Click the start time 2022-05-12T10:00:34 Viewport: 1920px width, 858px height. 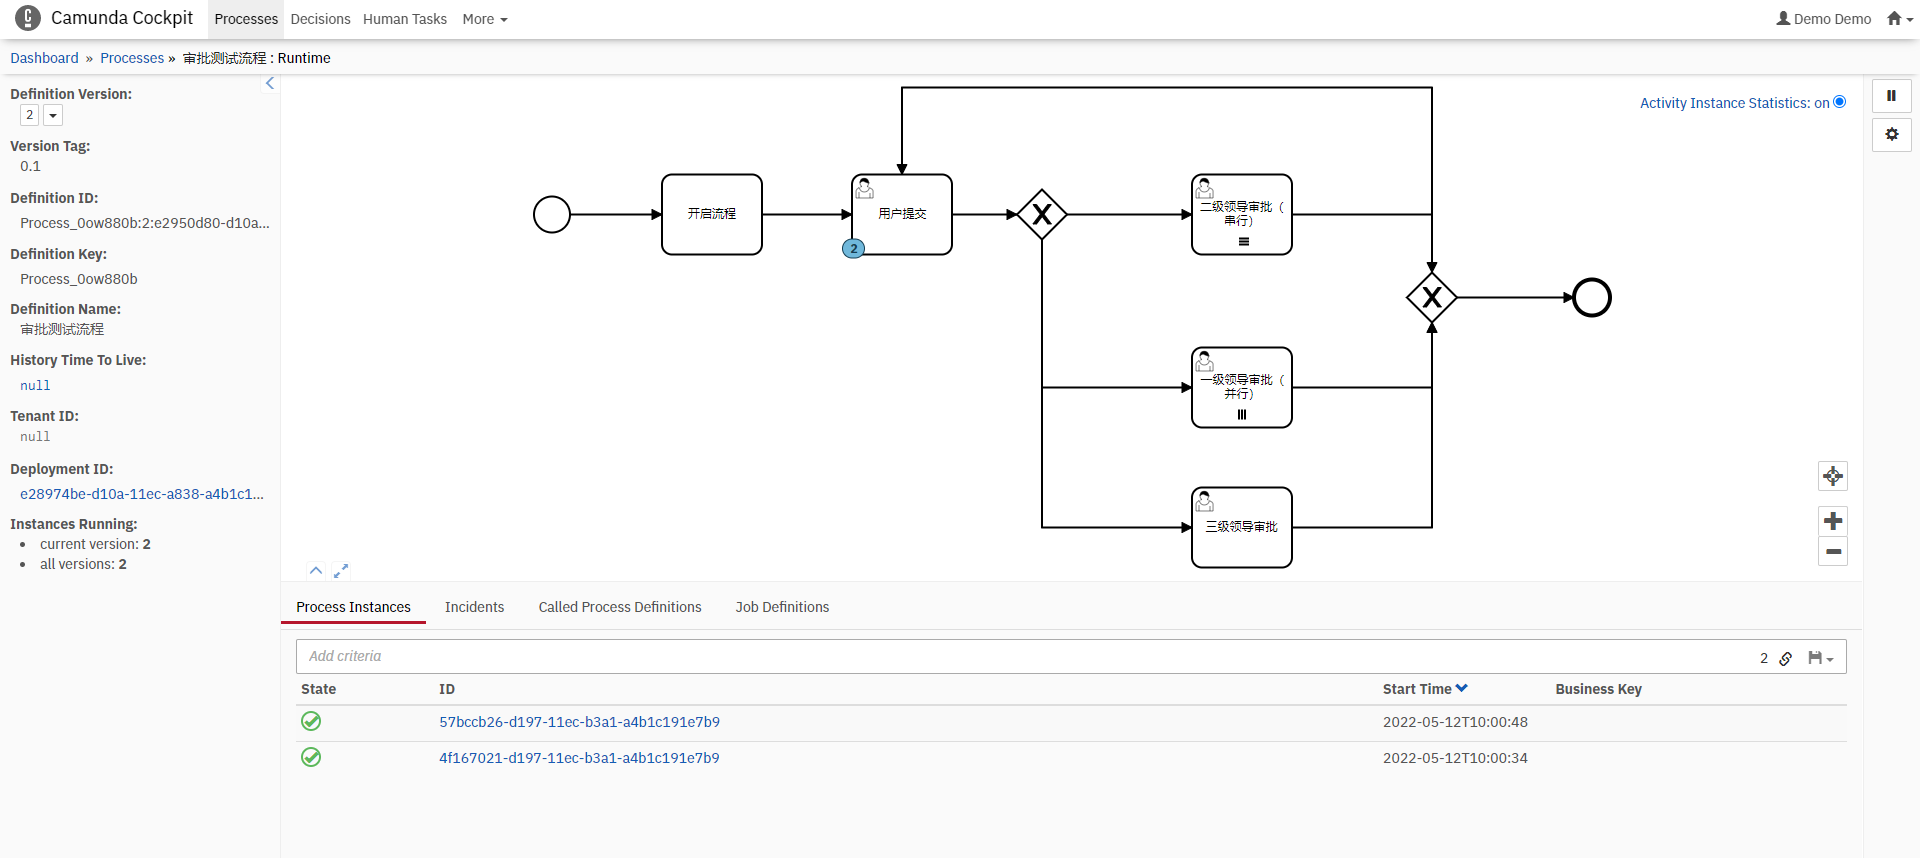coord(1455,758)
